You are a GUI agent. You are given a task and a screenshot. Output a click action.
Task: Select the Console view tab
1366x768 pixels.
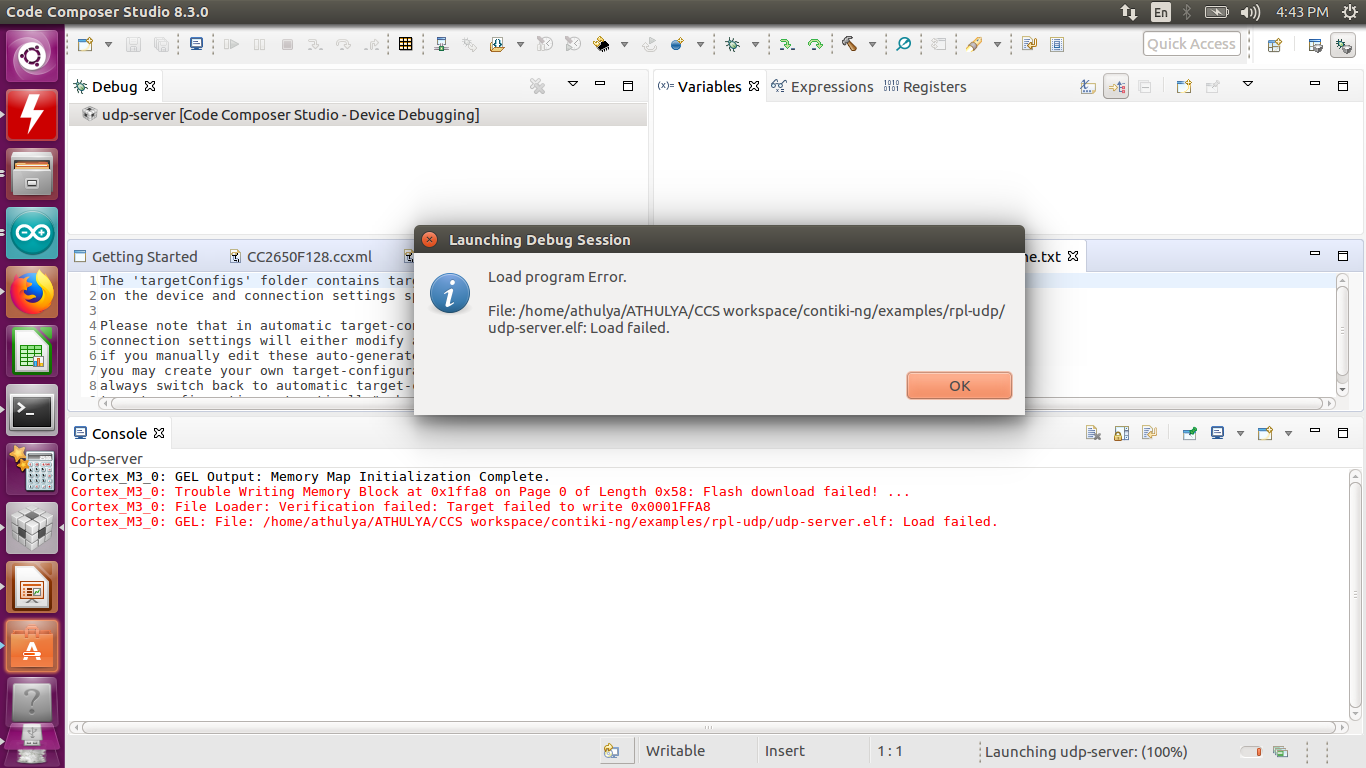[x=119, y=434]
